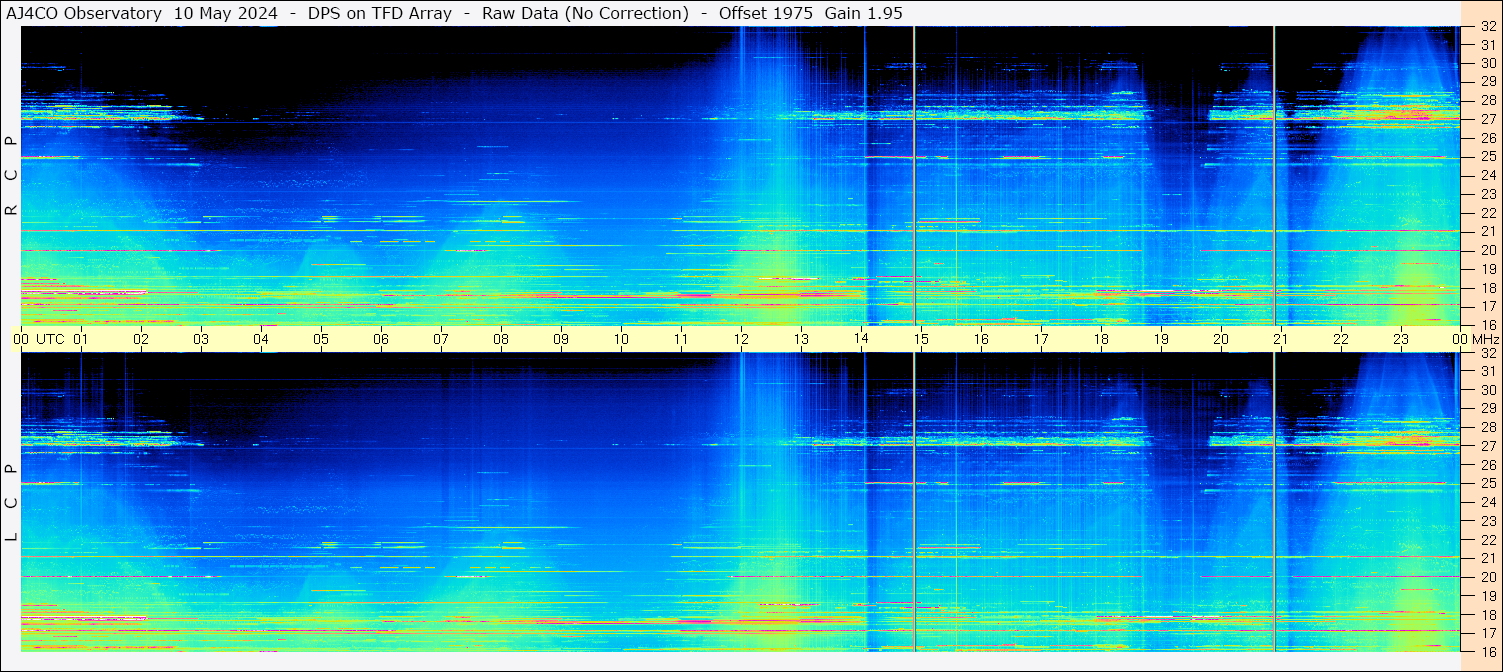Click the 15 hour mark on time axis
This screenshot has width=1503, height=672.
(921, 339)
